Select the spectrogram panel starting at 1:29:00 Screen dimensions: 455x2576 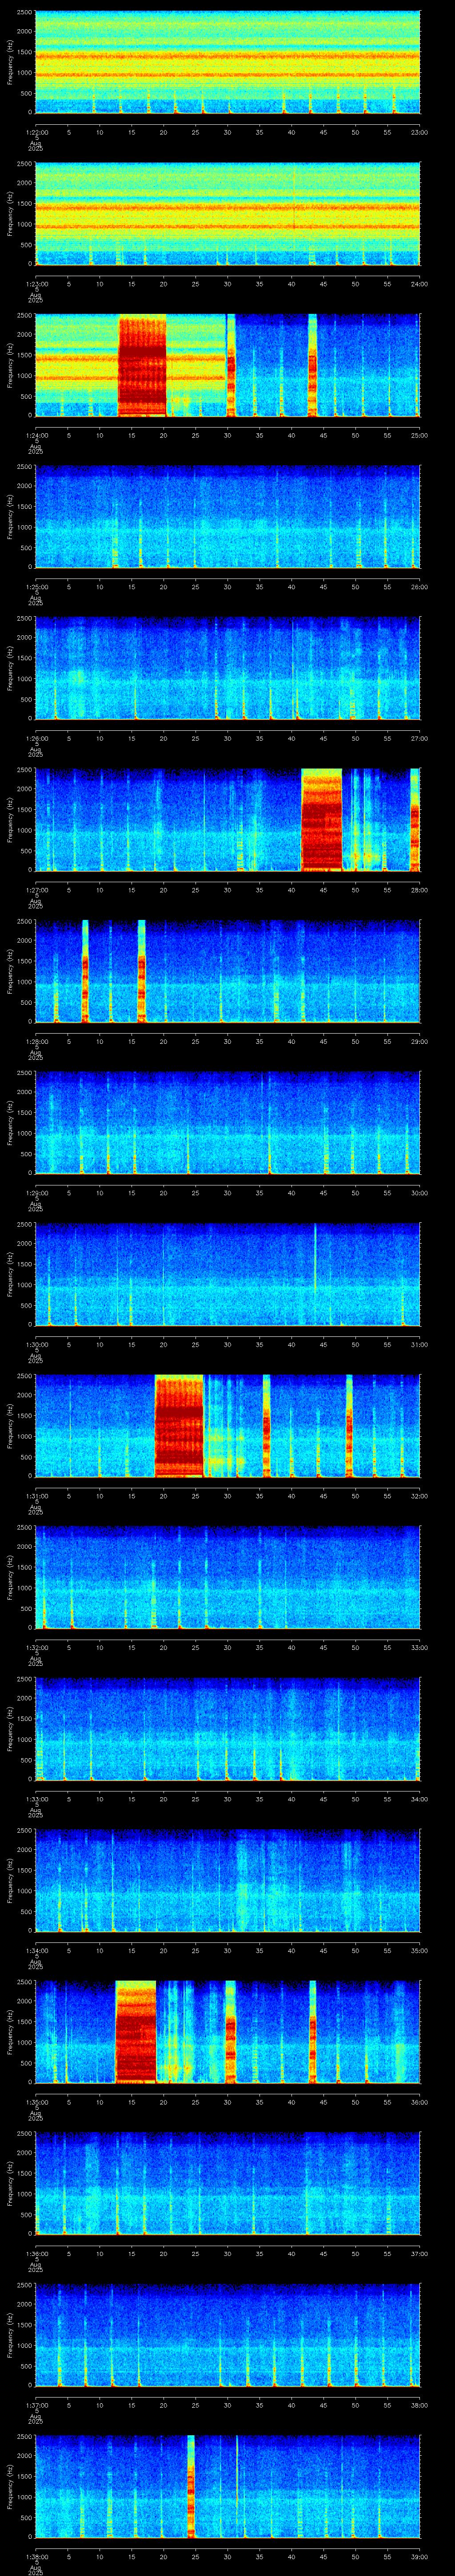tap(228, 1122)
